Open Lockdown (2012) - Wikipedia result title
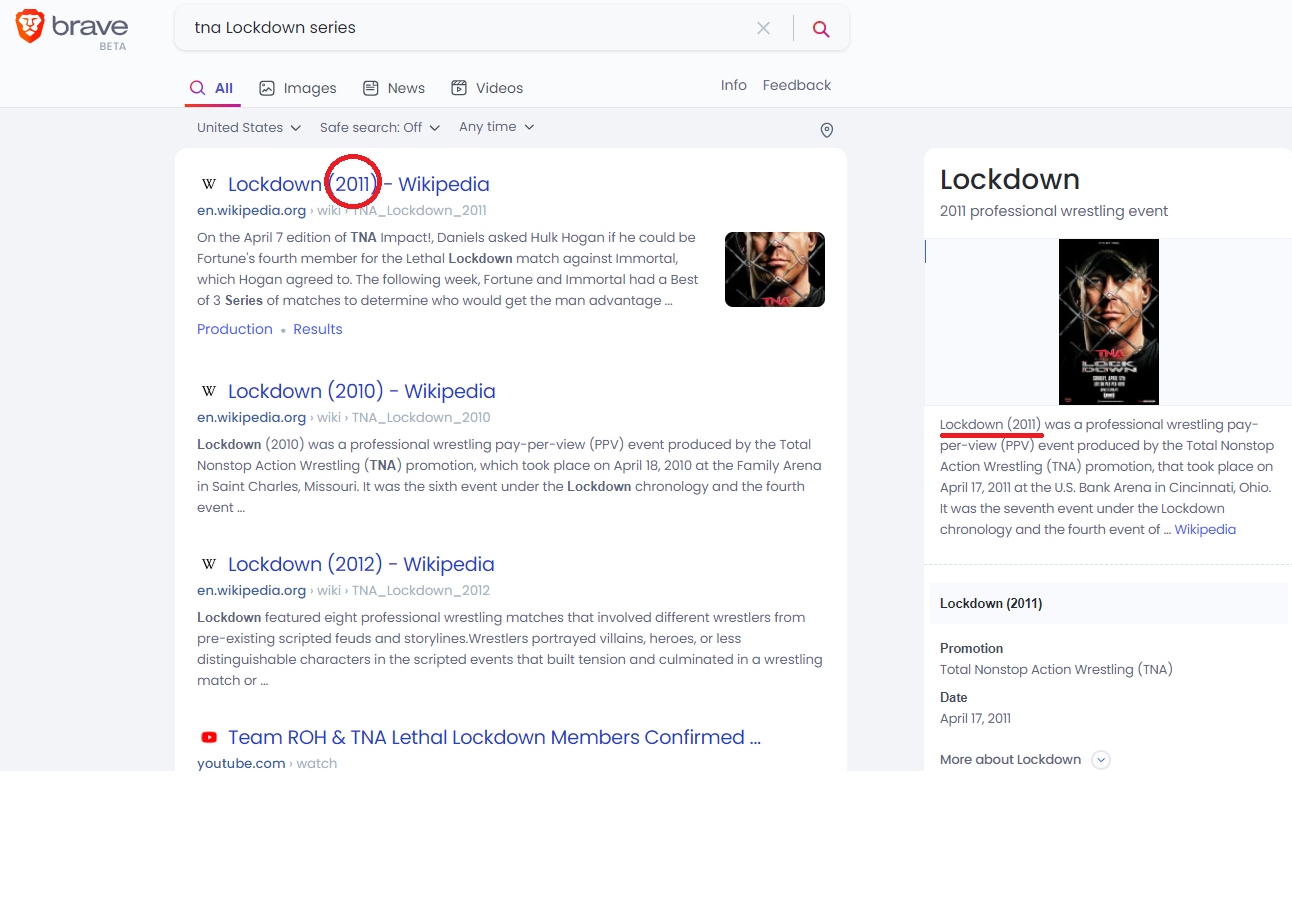Image resolution: width=1292 pixels, height=918 pixels. point(361,564)
